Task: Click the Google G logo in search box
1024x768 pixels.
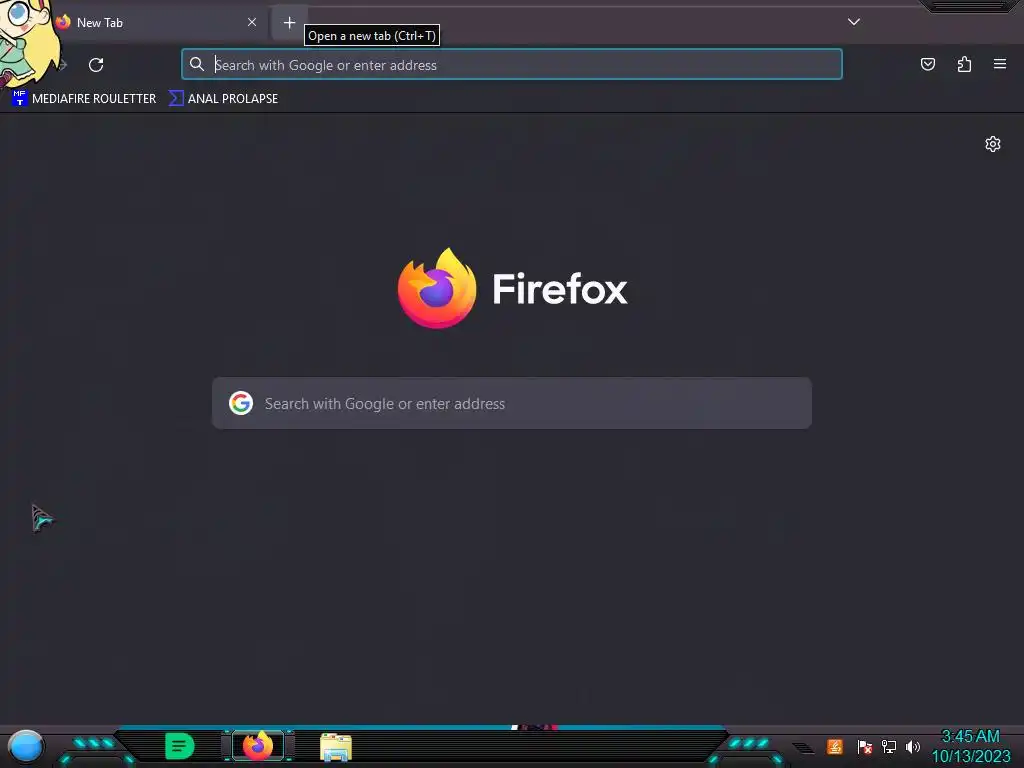Action: coord(241,404)
